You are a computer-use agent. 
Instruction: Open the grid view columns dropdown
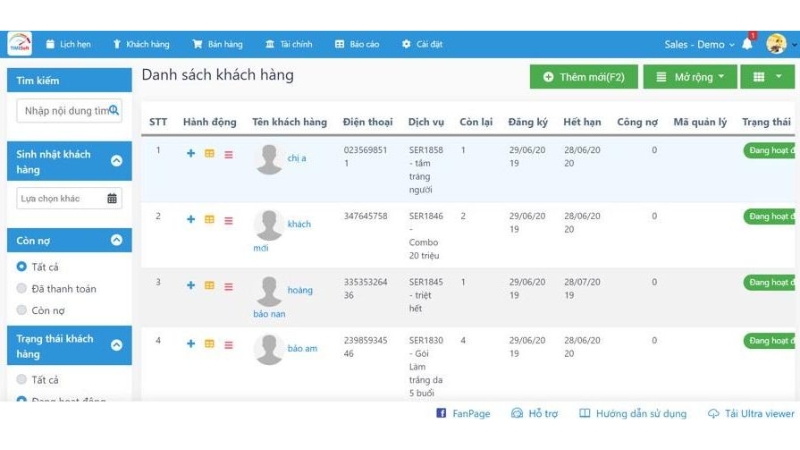pyautogui.click(x=768, y=77)
